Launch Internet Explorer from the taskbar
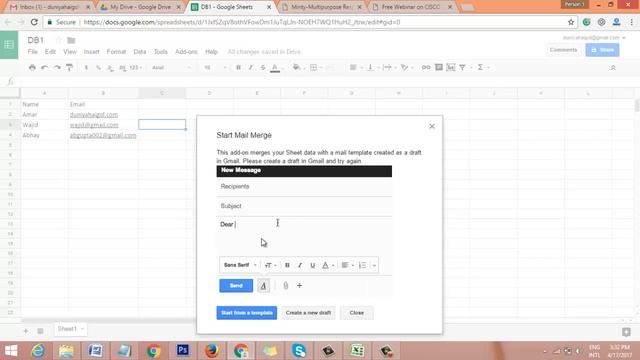 [x=38, y=351]
